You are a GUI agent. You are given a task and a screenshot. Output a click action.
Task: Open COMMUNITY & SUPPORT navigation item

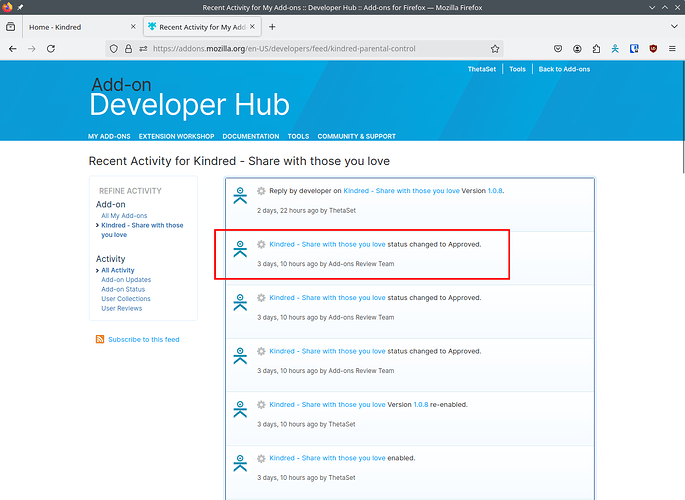point(356,136)
